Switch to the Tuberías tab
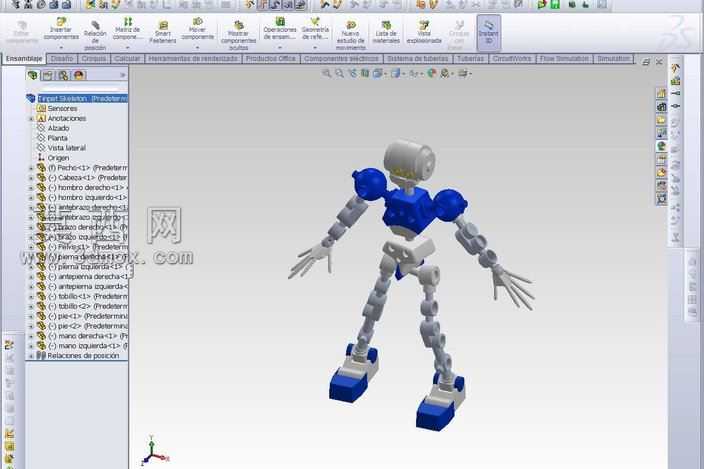Image resolution: width=704 pixels, height=469 pixels. 471,59
